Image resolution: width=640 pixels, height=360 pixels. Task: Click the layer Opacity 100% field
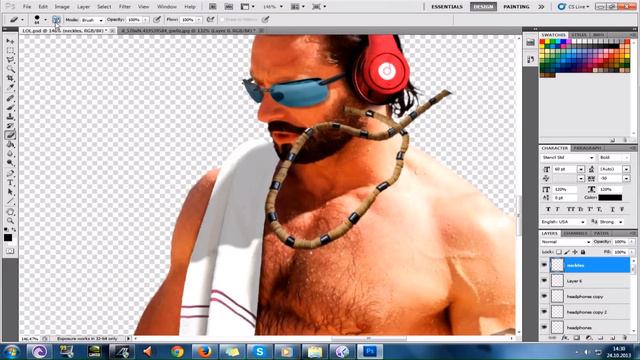[x=620, y=242]
